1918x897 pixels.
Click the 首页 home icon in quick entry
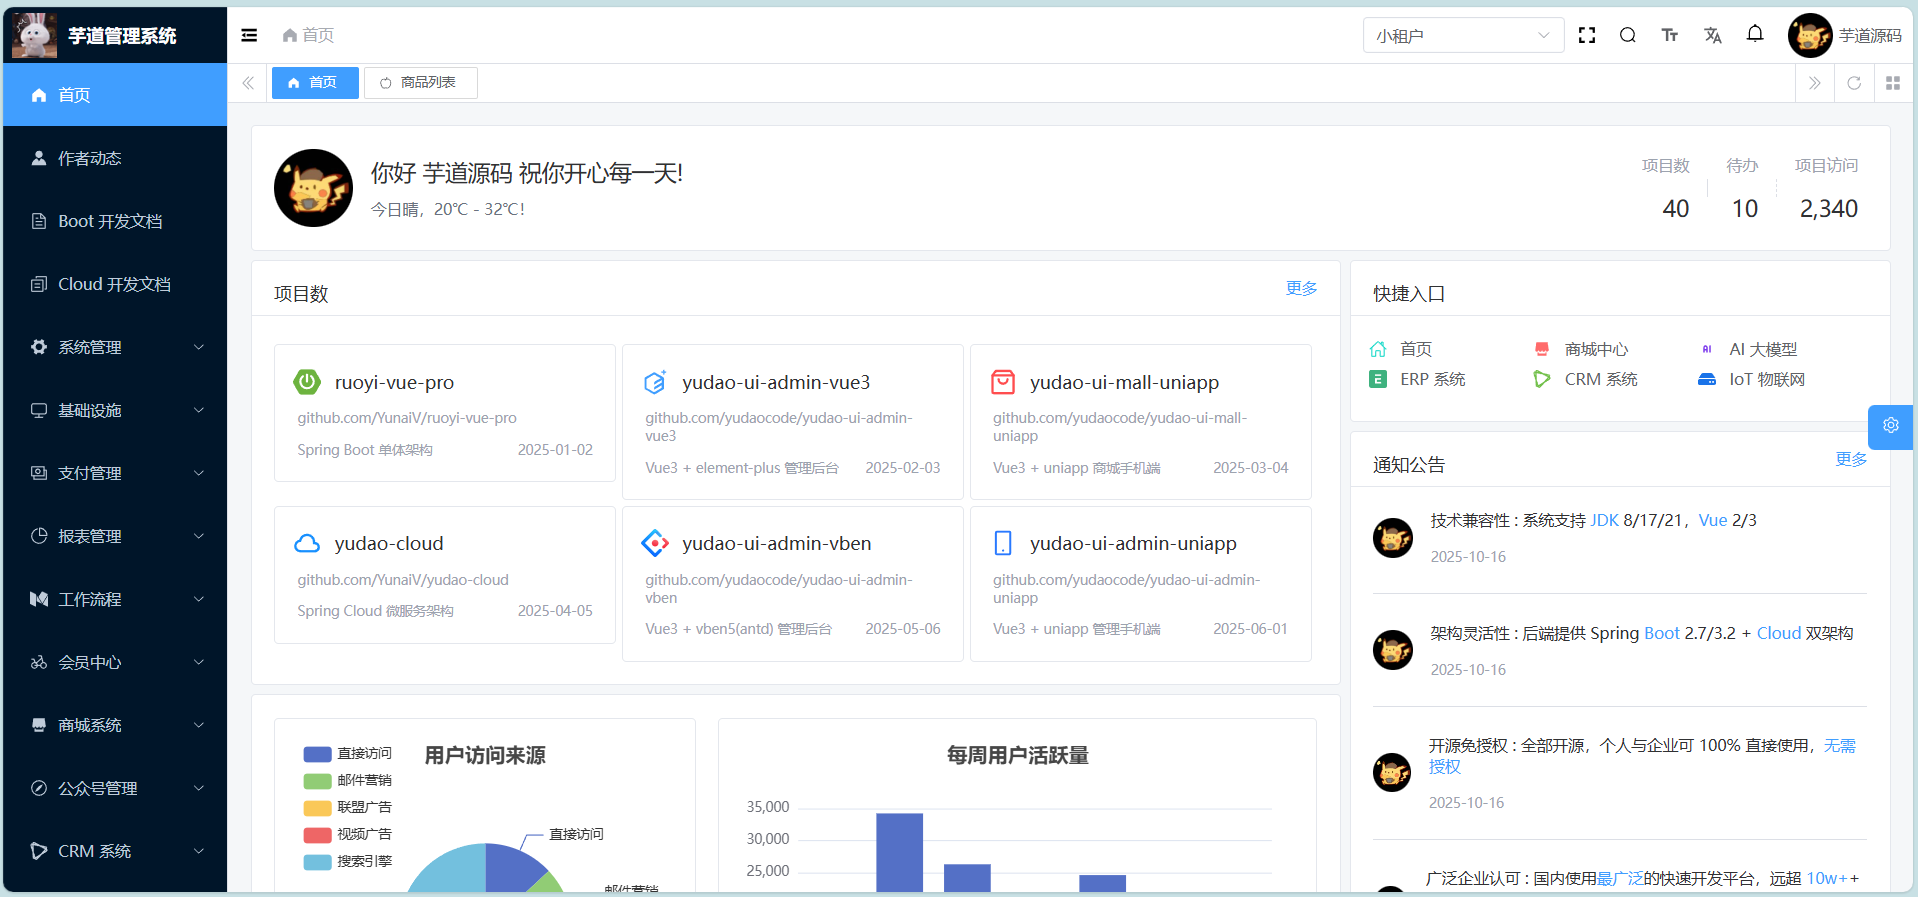(1378, 349)
